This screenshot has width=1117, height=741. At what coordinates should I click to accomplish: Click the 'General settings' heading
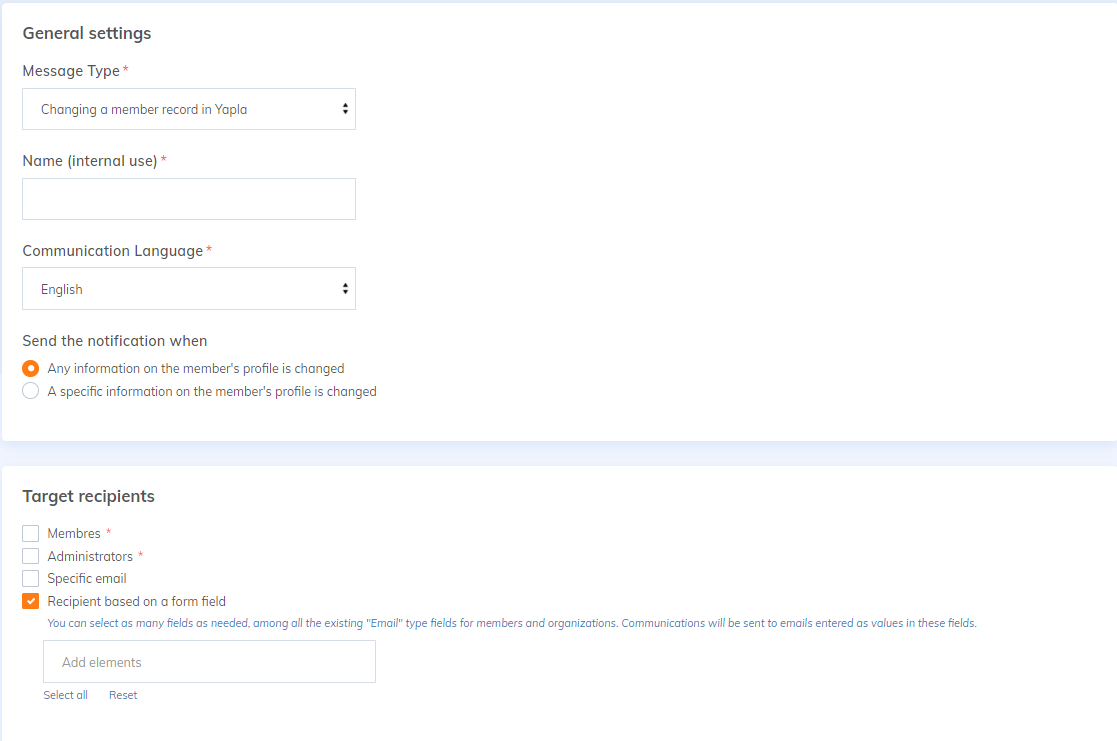(x=87, y=33)
